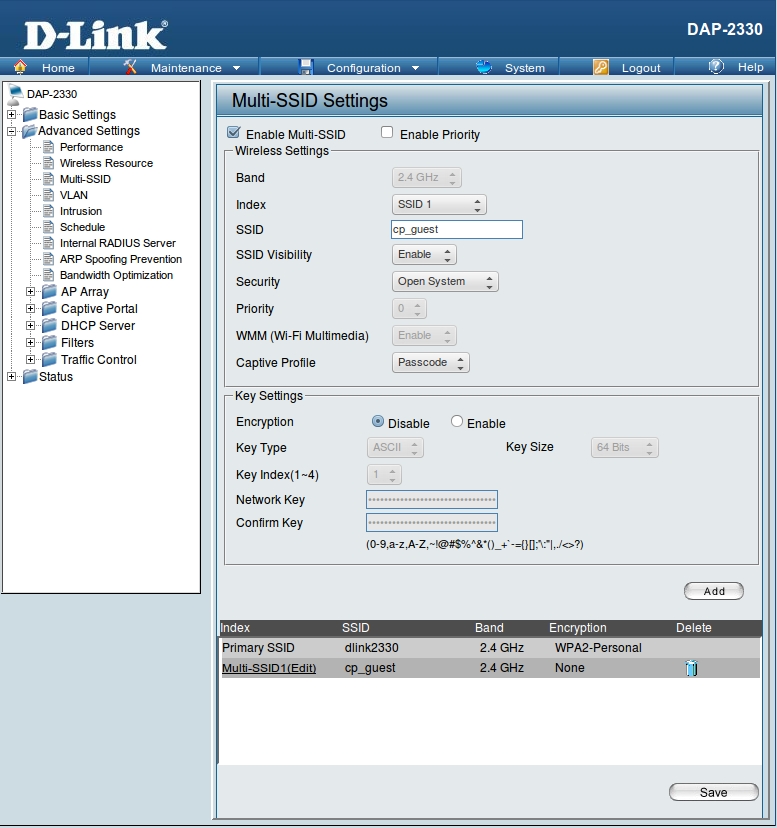Click the Add button
777x828 pixels.
coord(713,591)
